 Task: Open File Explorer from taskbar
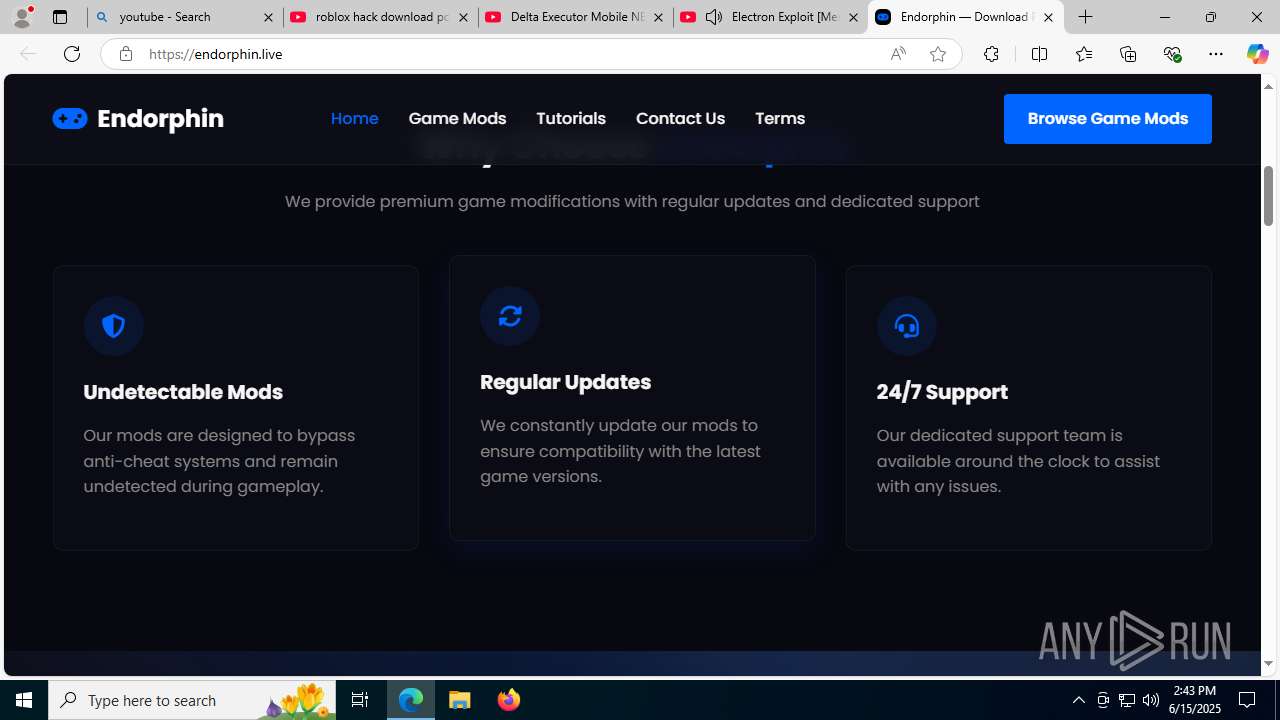click(x=460, y=700)
